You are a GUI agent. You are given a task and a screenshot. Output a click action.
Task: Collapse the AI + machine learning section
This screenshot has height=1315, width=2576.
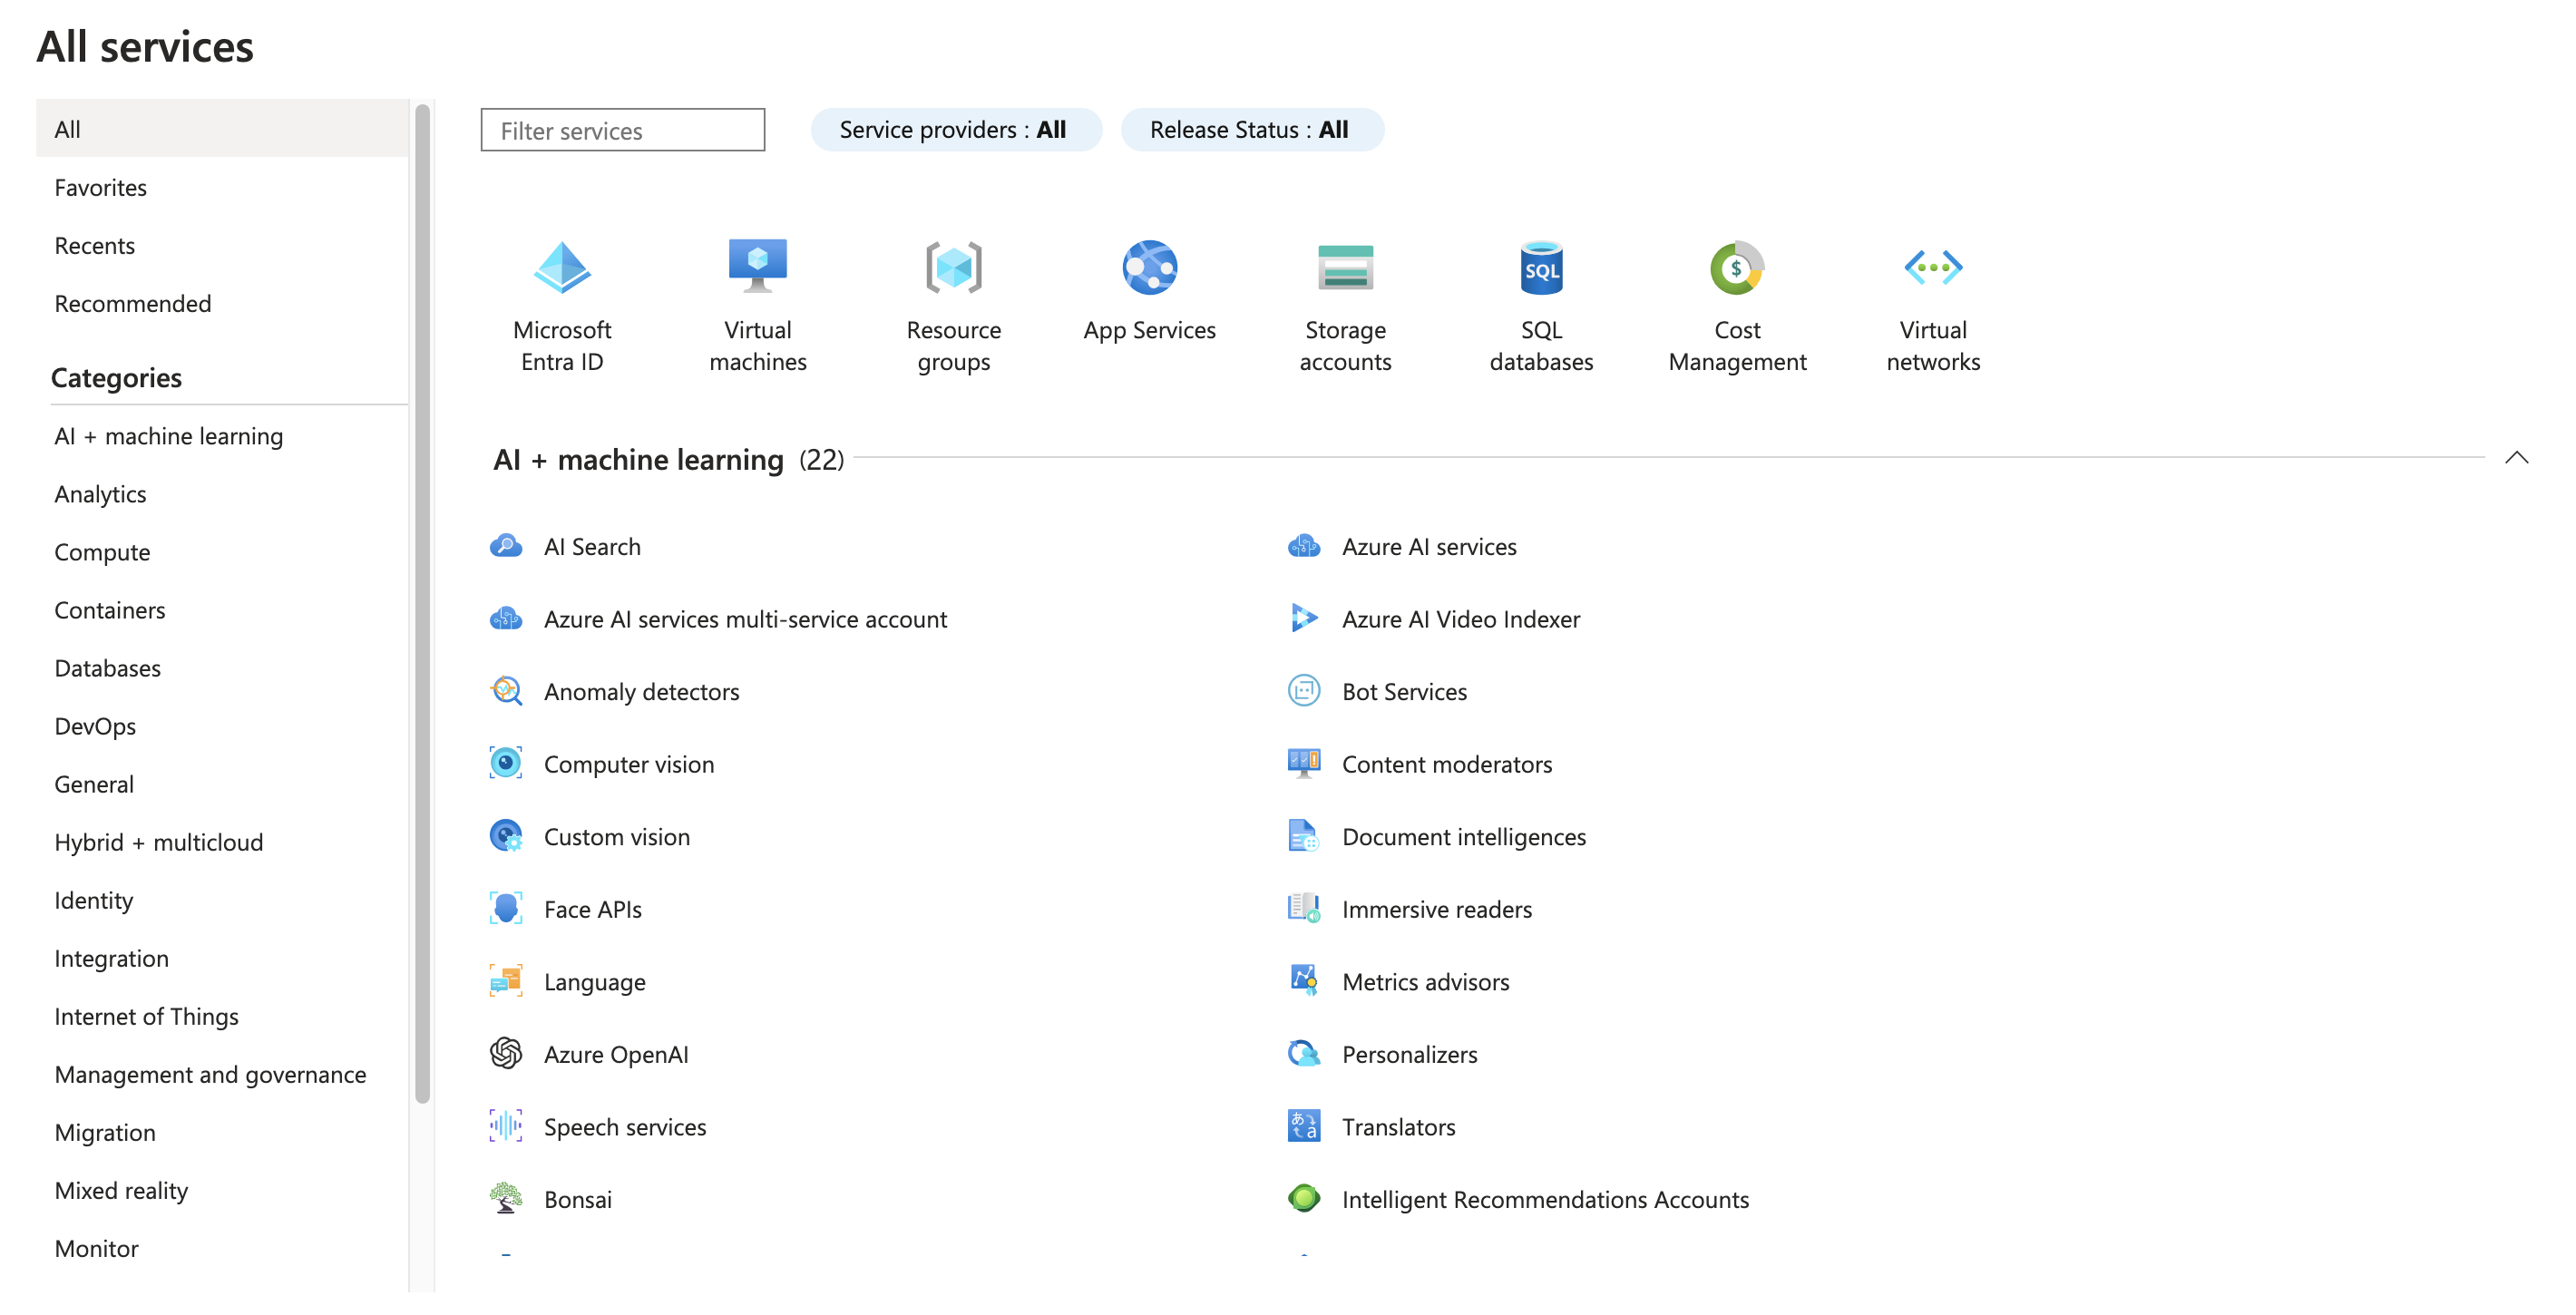coord(2516,458)
